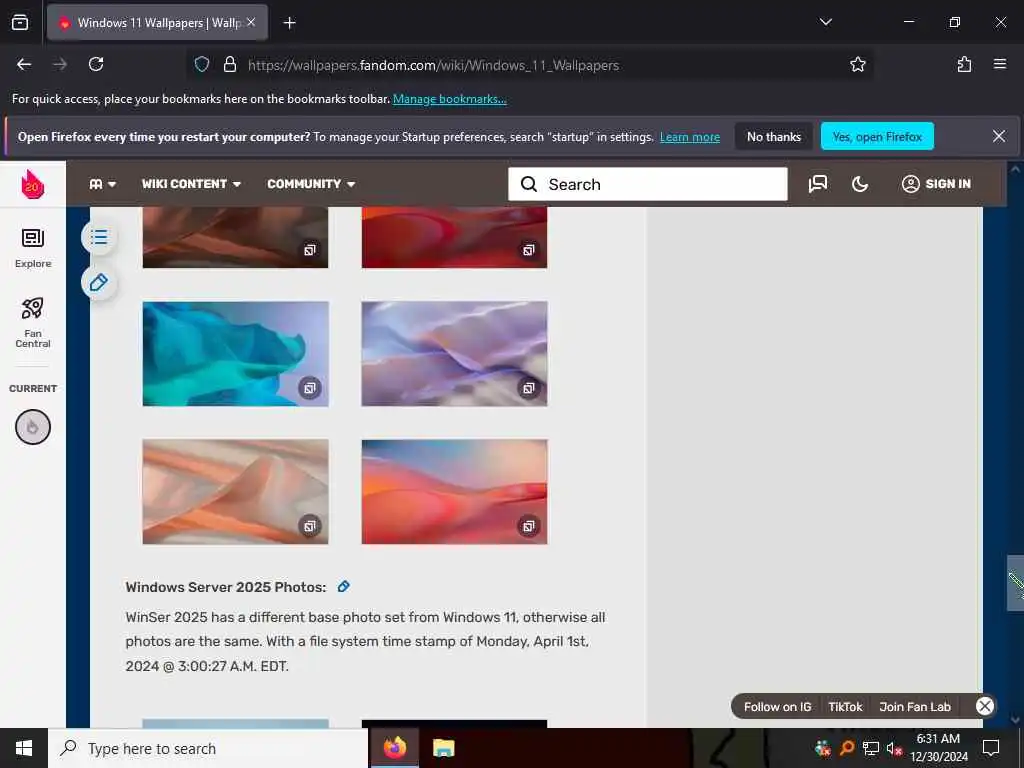Reload the current page
This screenshot has height=768, width=1024.
96,64
